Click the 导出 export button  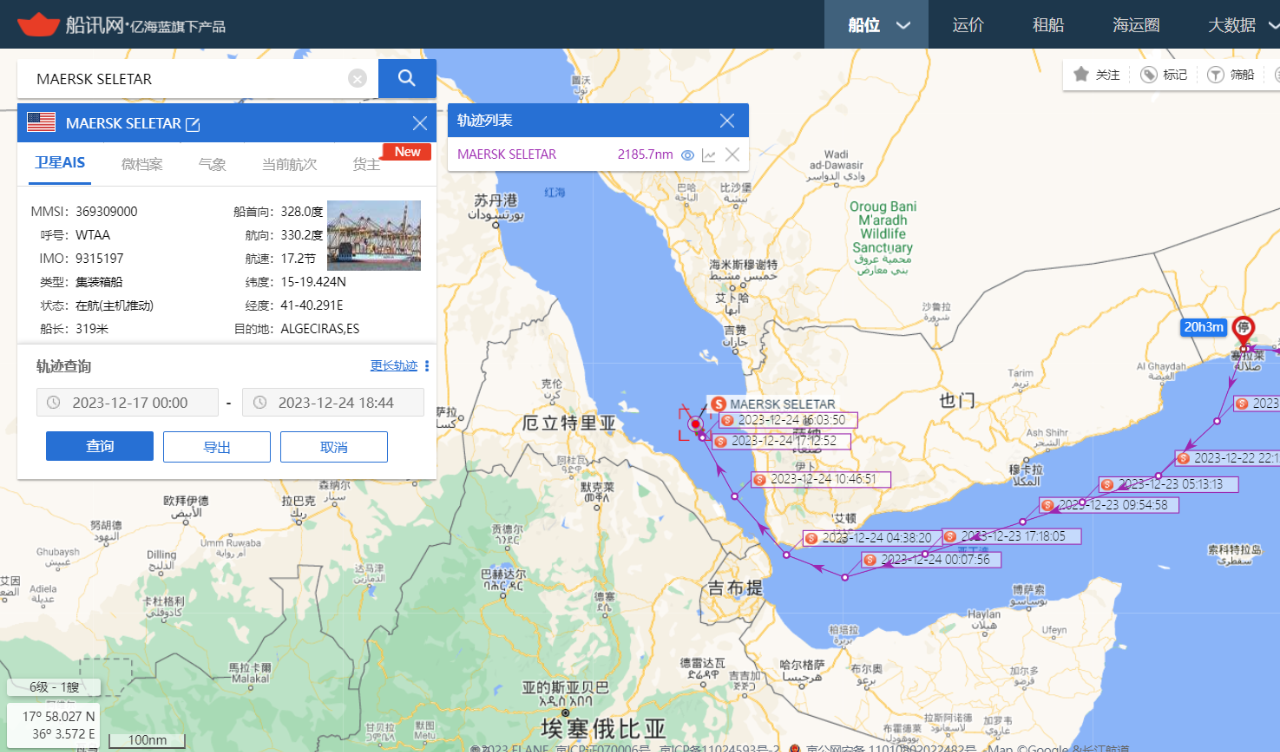(x=217, y=447)
